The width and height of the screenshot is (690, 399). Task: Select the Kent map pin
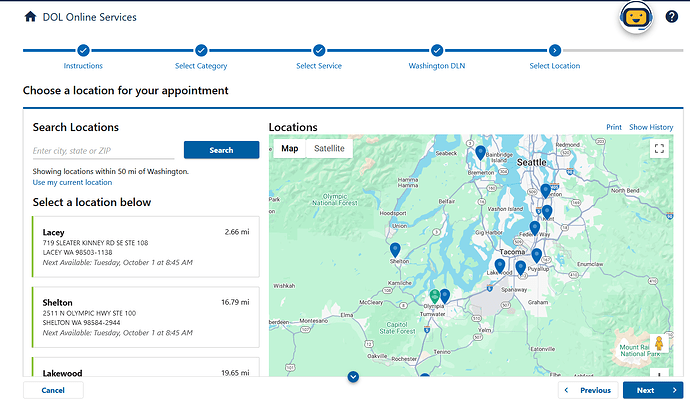click(547, 212)
